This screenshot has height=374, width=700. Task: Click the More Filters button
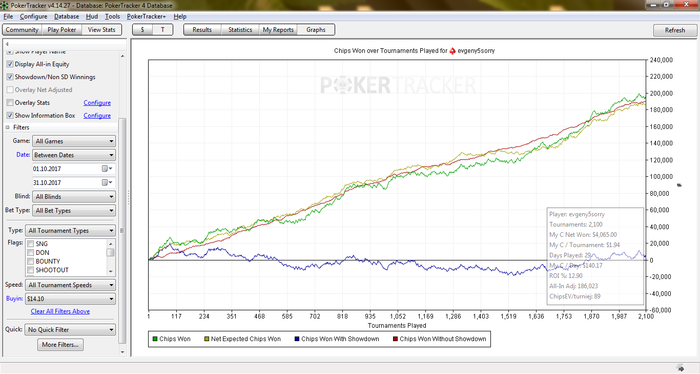(x=60, y=345)
